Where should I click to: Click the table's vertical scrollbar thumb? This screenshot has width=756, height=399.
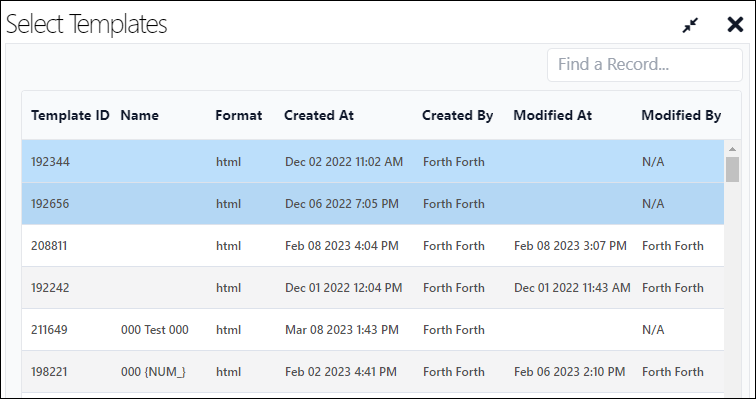click(732, 169)
